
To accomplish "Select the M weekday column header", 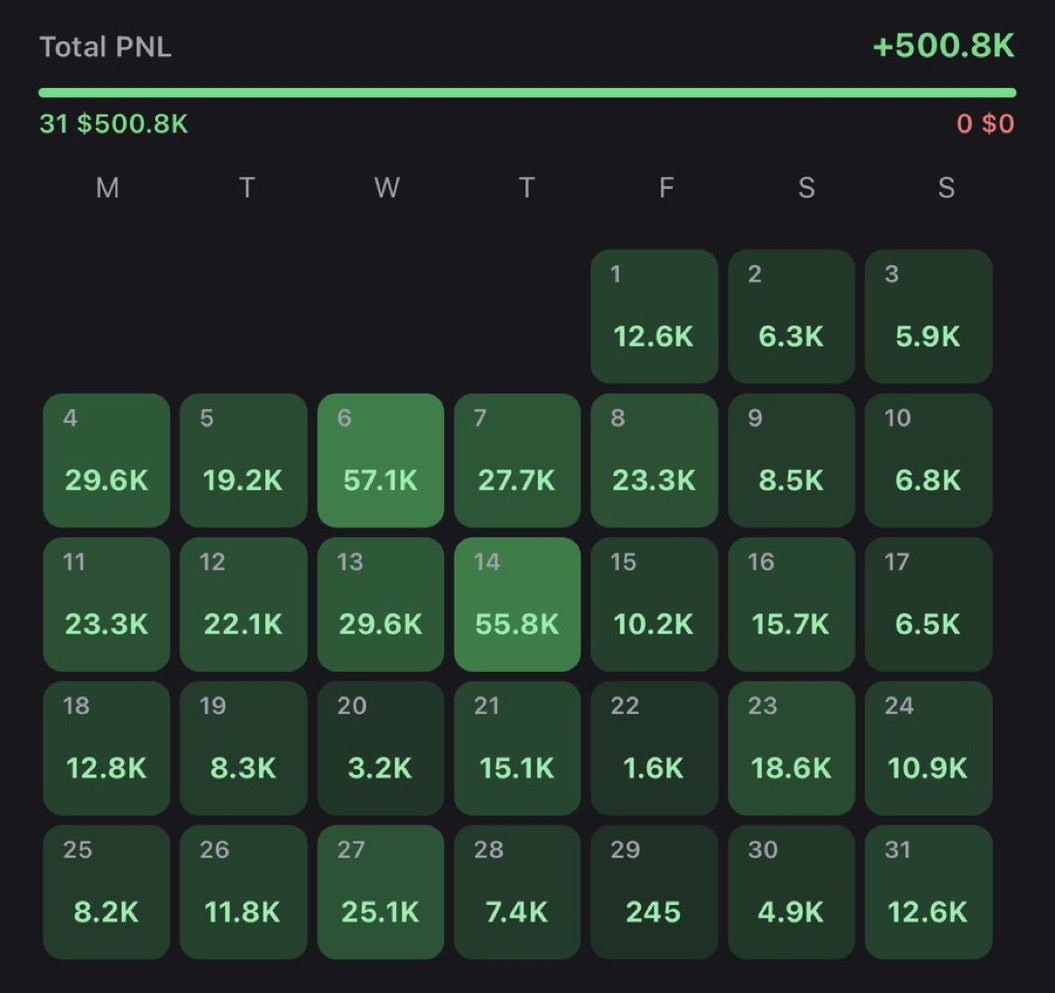I will click(108, 189).
